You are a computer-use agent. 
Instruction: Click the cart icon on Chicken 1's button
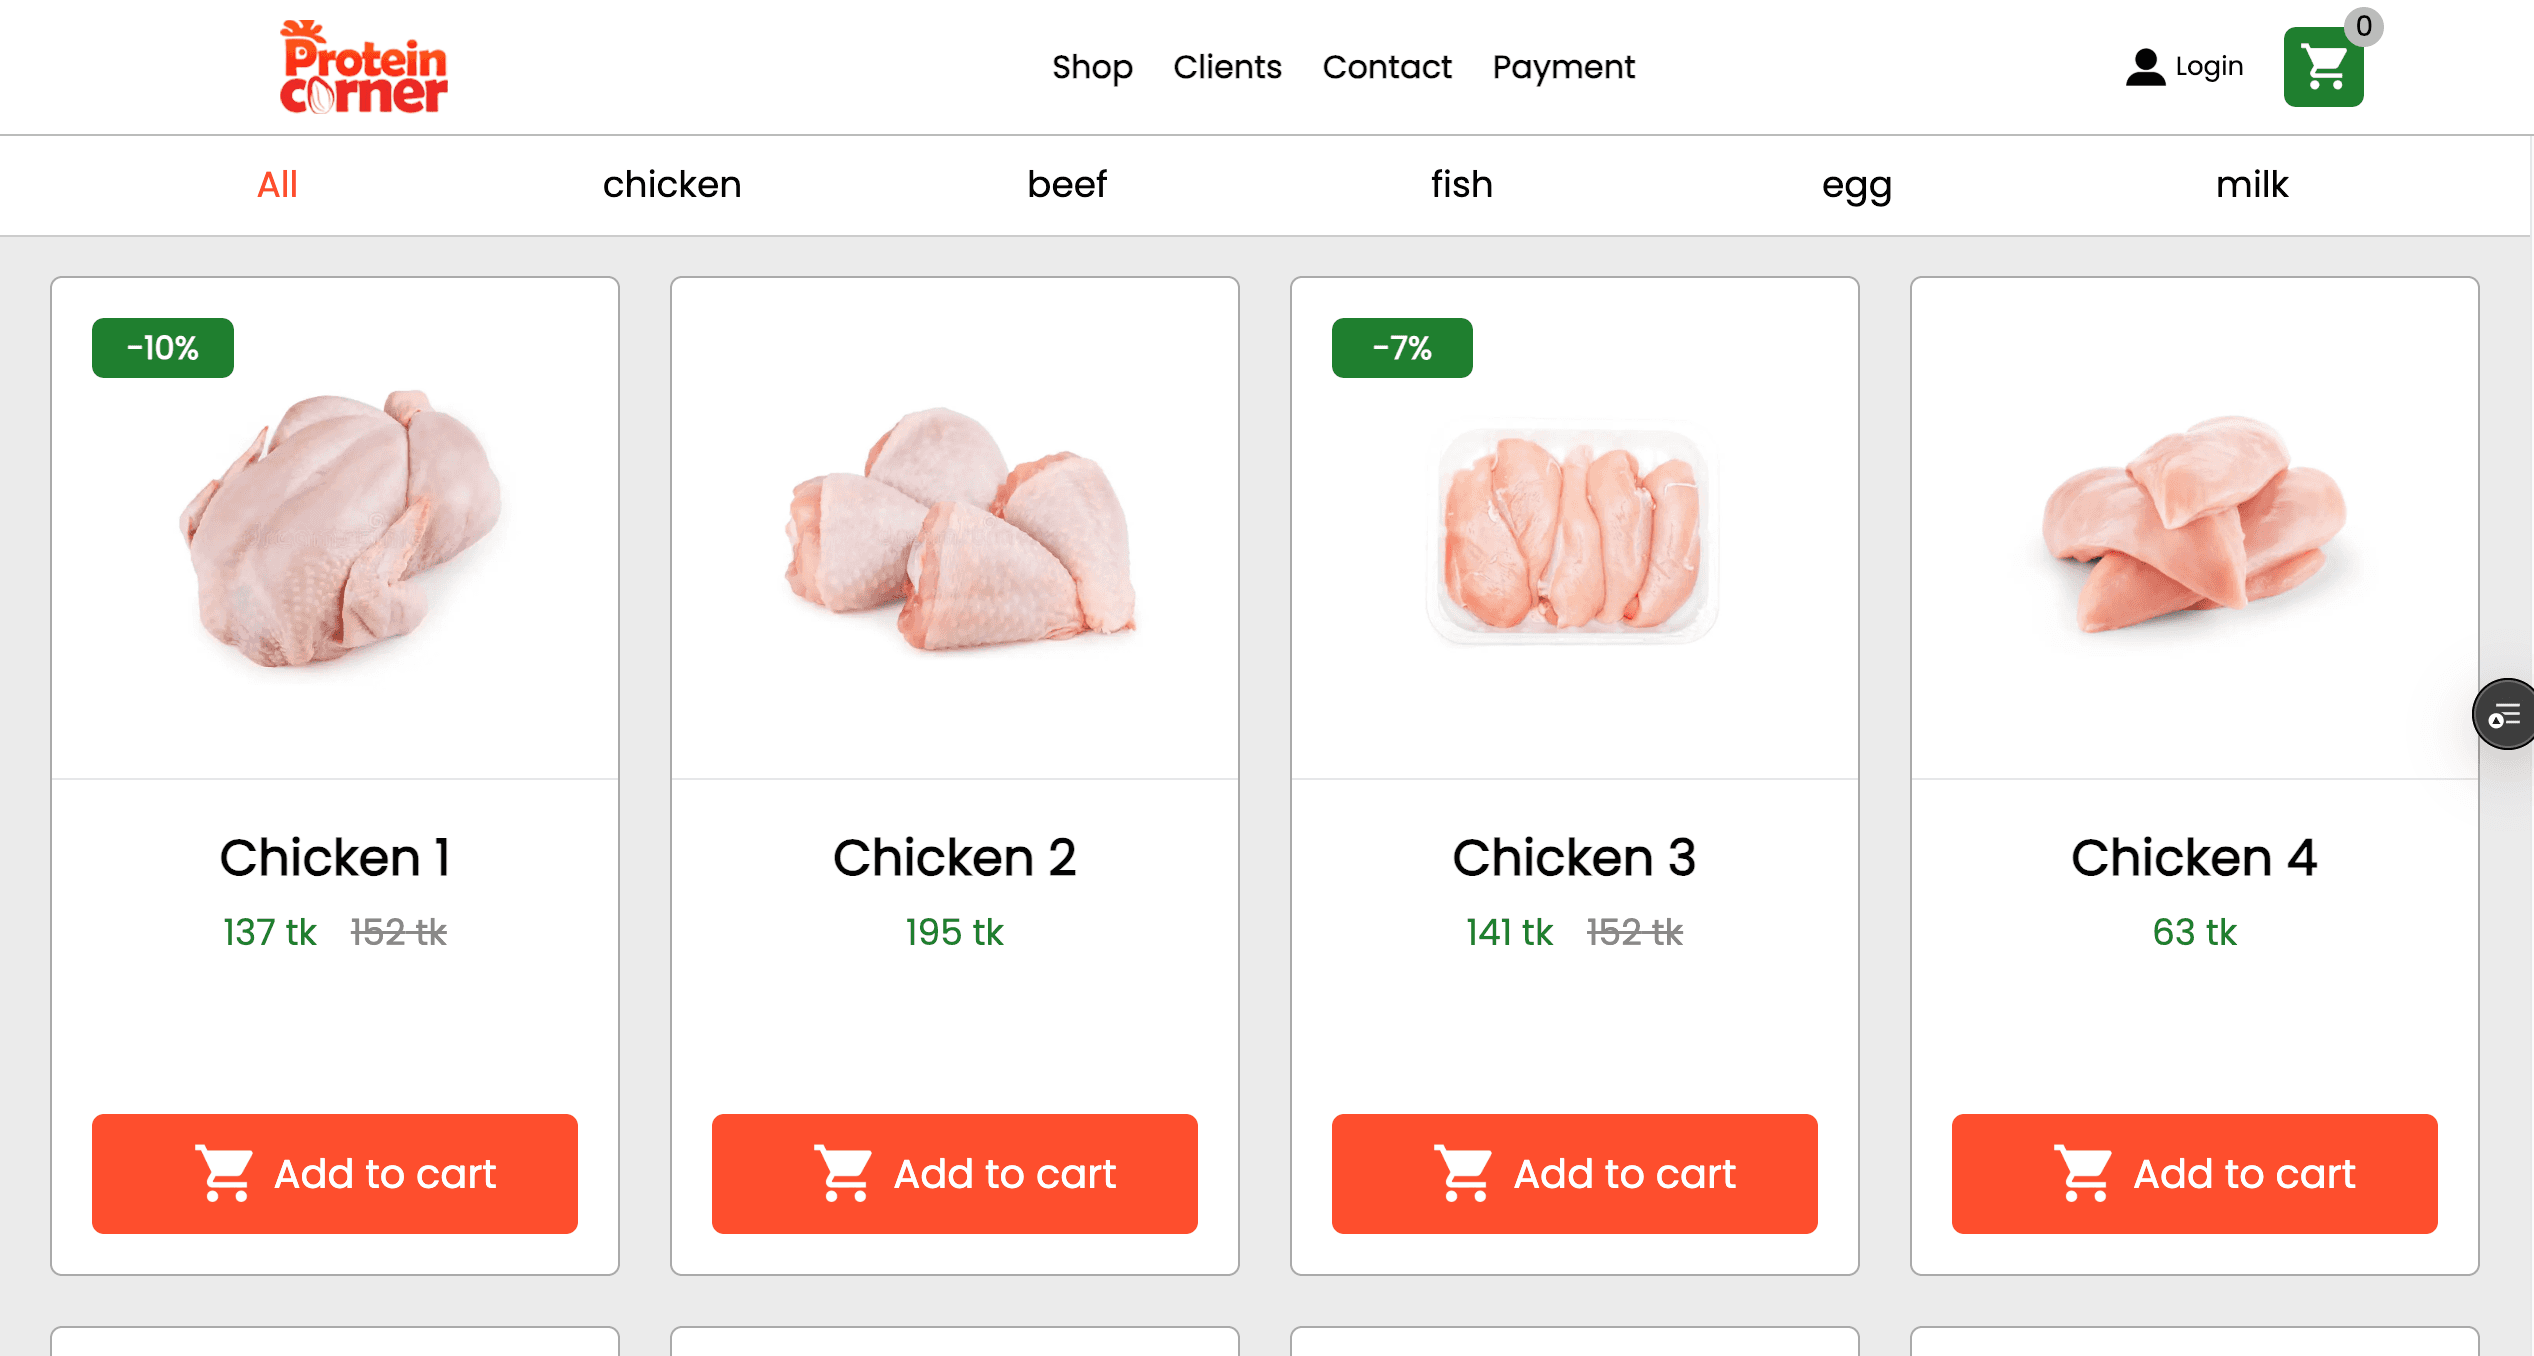226,1173
